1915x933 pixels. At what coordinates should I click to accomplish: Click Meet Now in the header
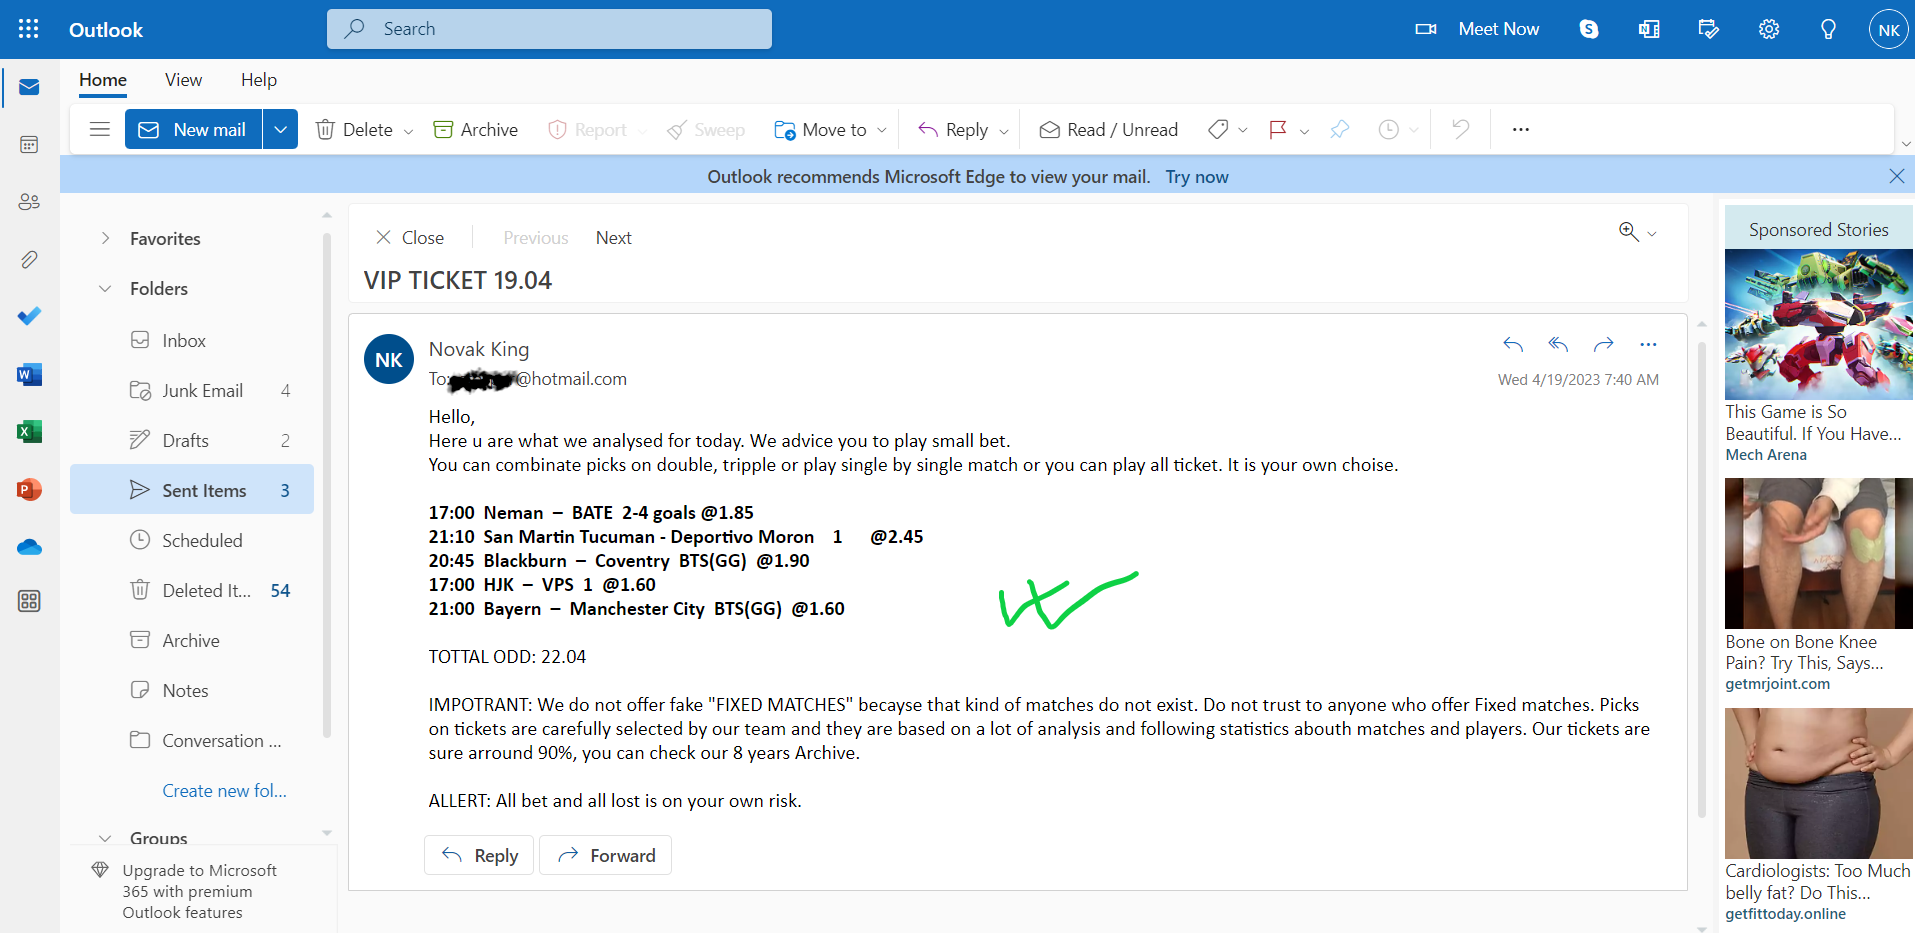[1478, 29]
